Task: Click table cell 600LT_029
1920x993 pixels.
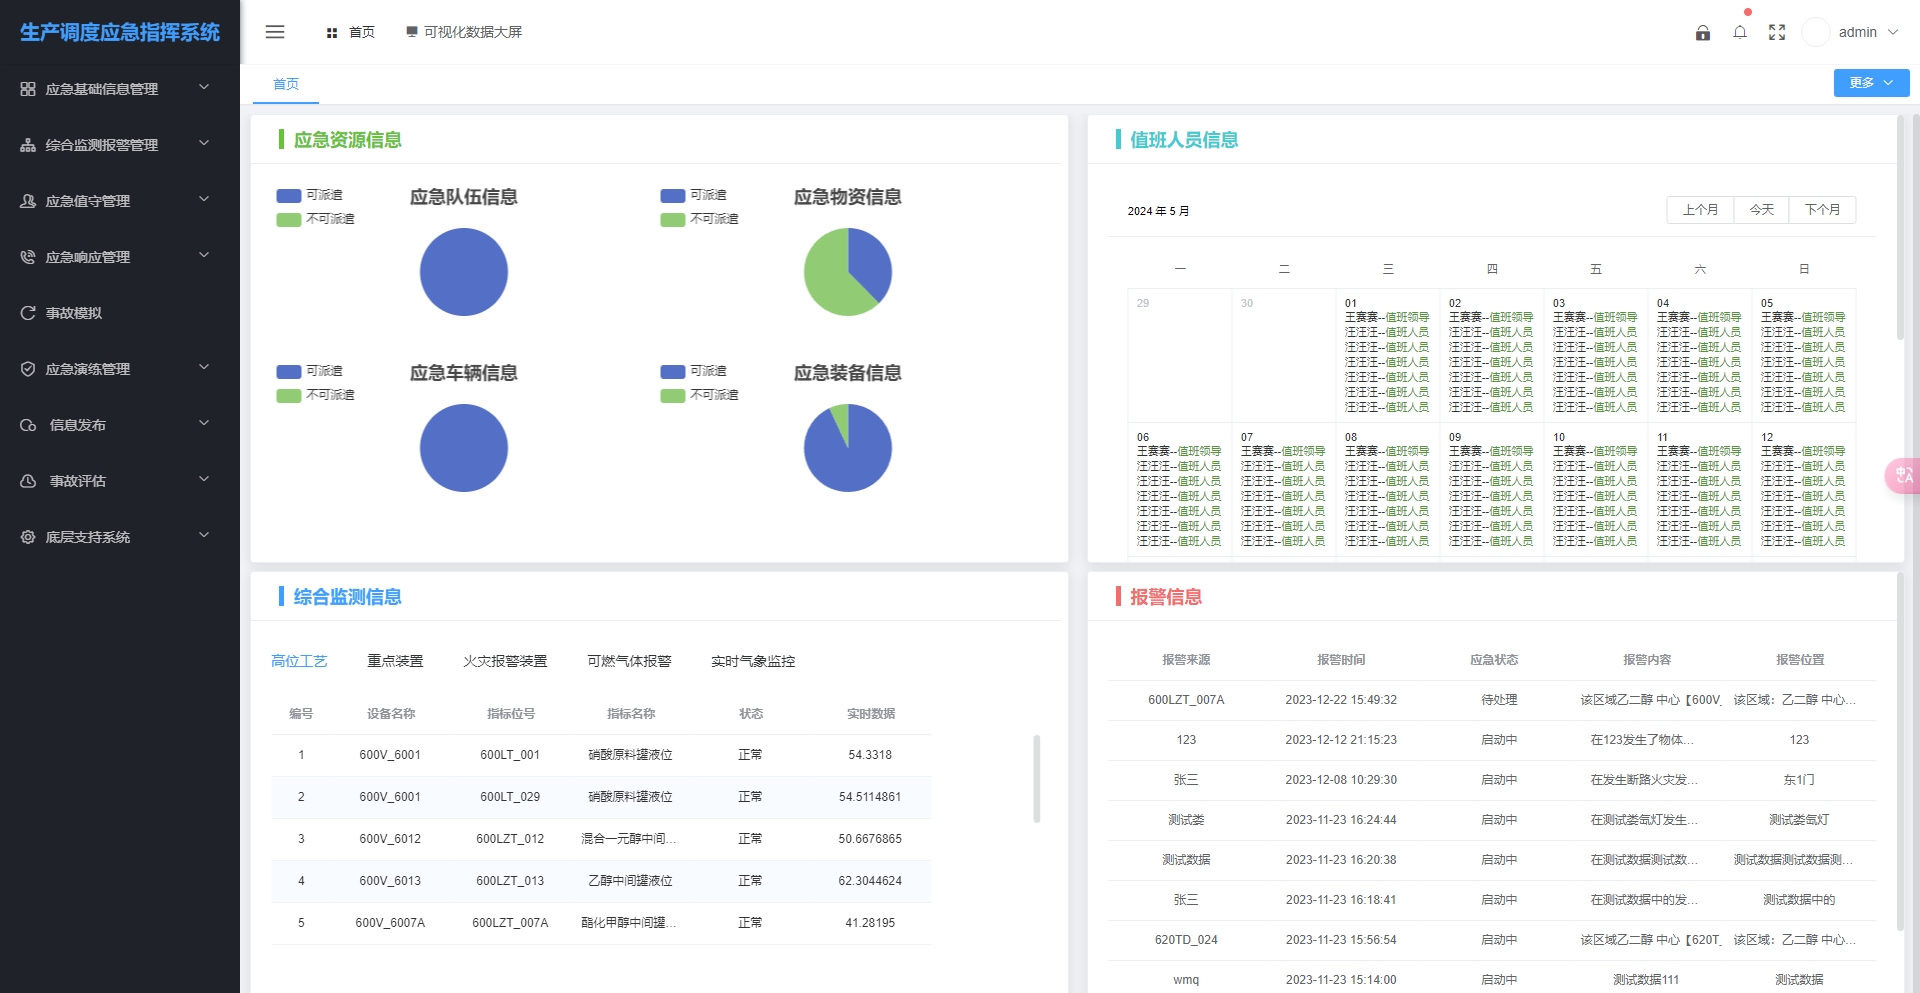Action: (x=510, y=797)
